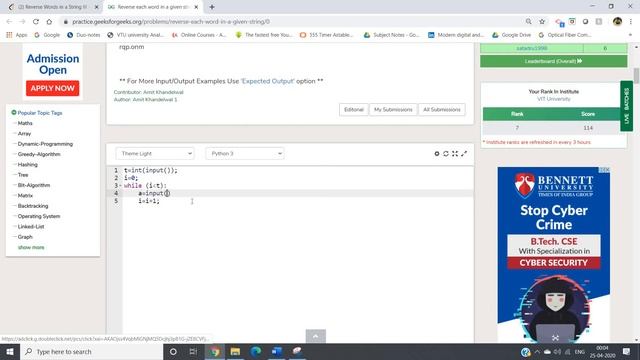Open File Explorer from taskbar
This screenshot has width=640, height=360.
(235, 351)
